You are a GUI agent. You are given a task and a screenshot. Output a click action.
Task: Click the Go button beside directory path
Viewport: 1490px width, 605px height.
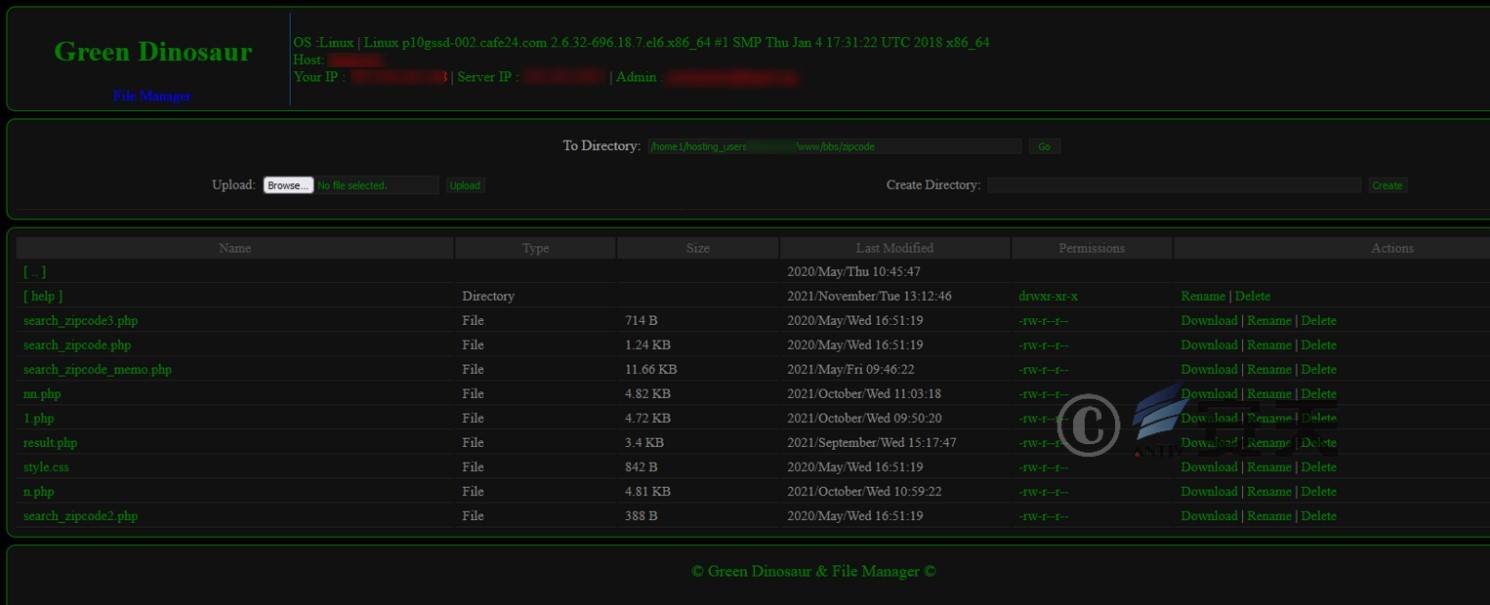click(1044, 146)
